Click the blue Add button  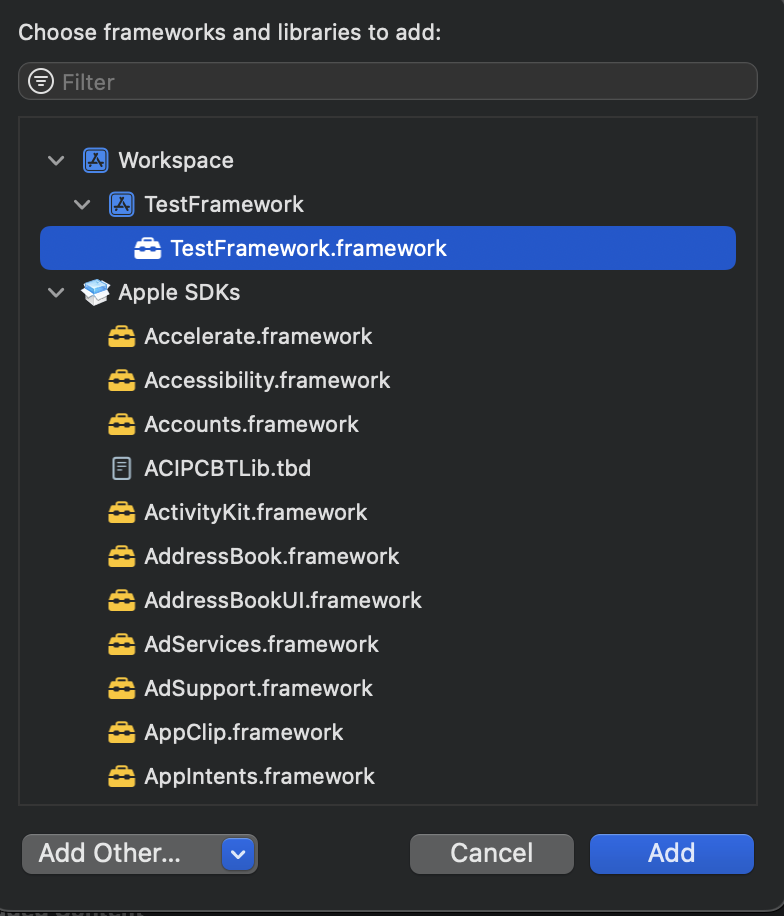[x=672, y=853]
